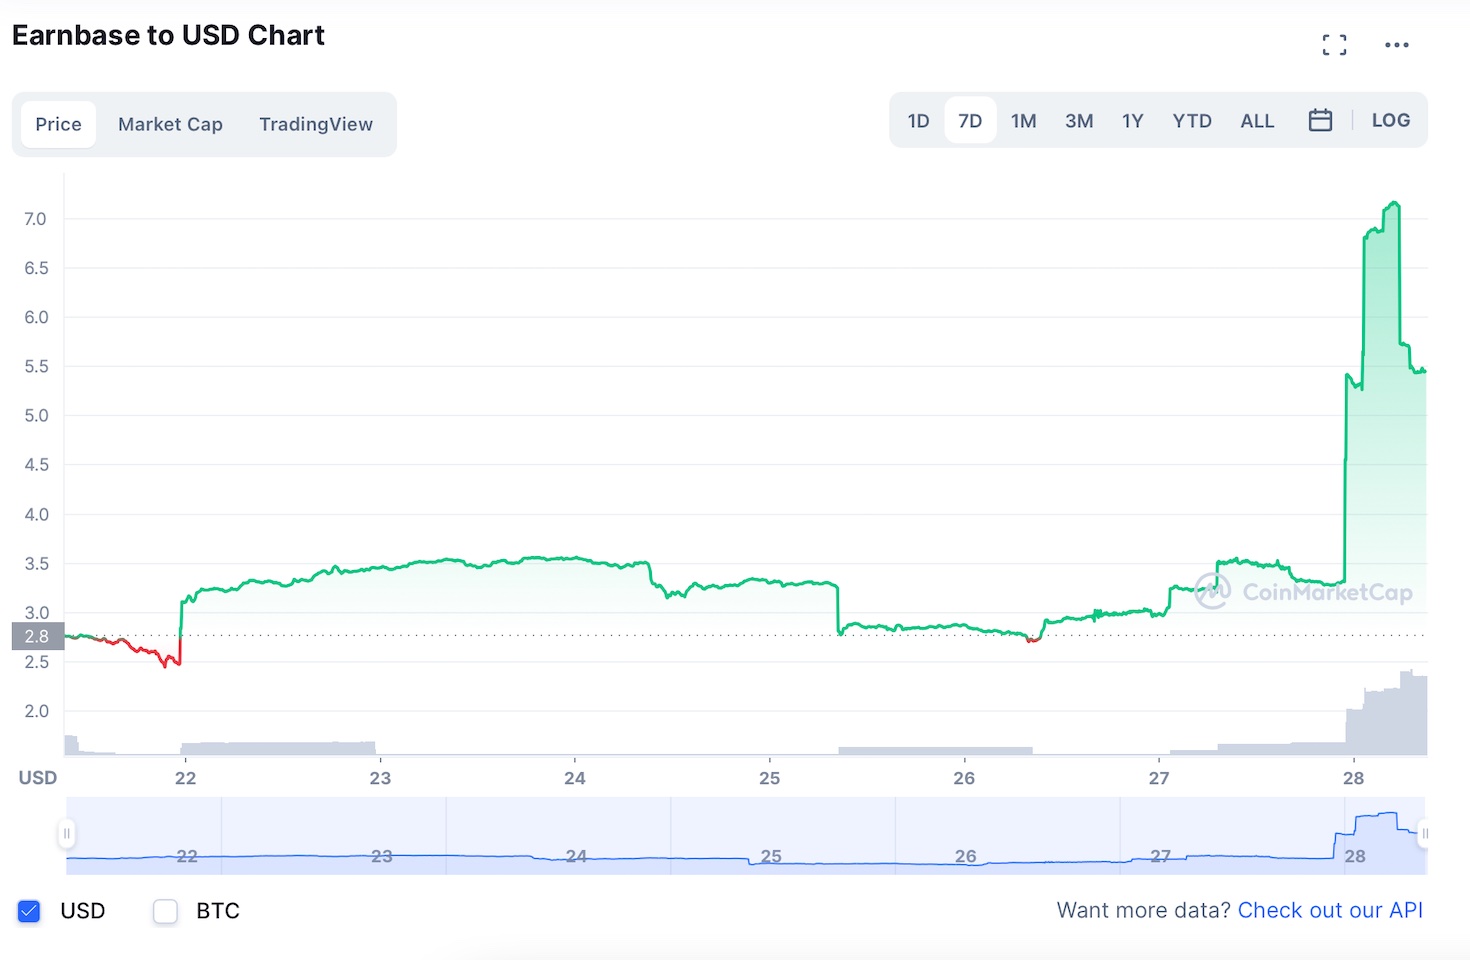Open the Check out our API link
The height and width of the screenshot is (960, 1470).
(1330, 910)
